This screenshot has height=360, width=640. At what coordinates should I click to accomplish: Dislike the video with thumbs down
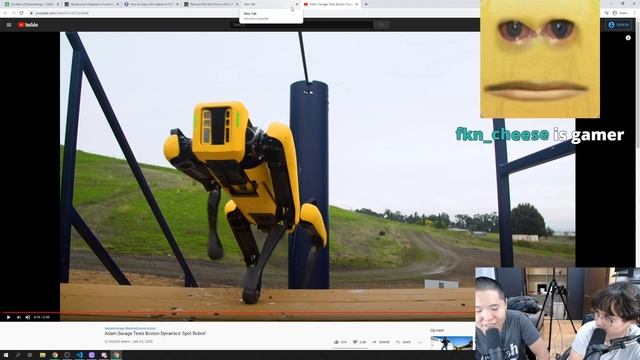359,342
